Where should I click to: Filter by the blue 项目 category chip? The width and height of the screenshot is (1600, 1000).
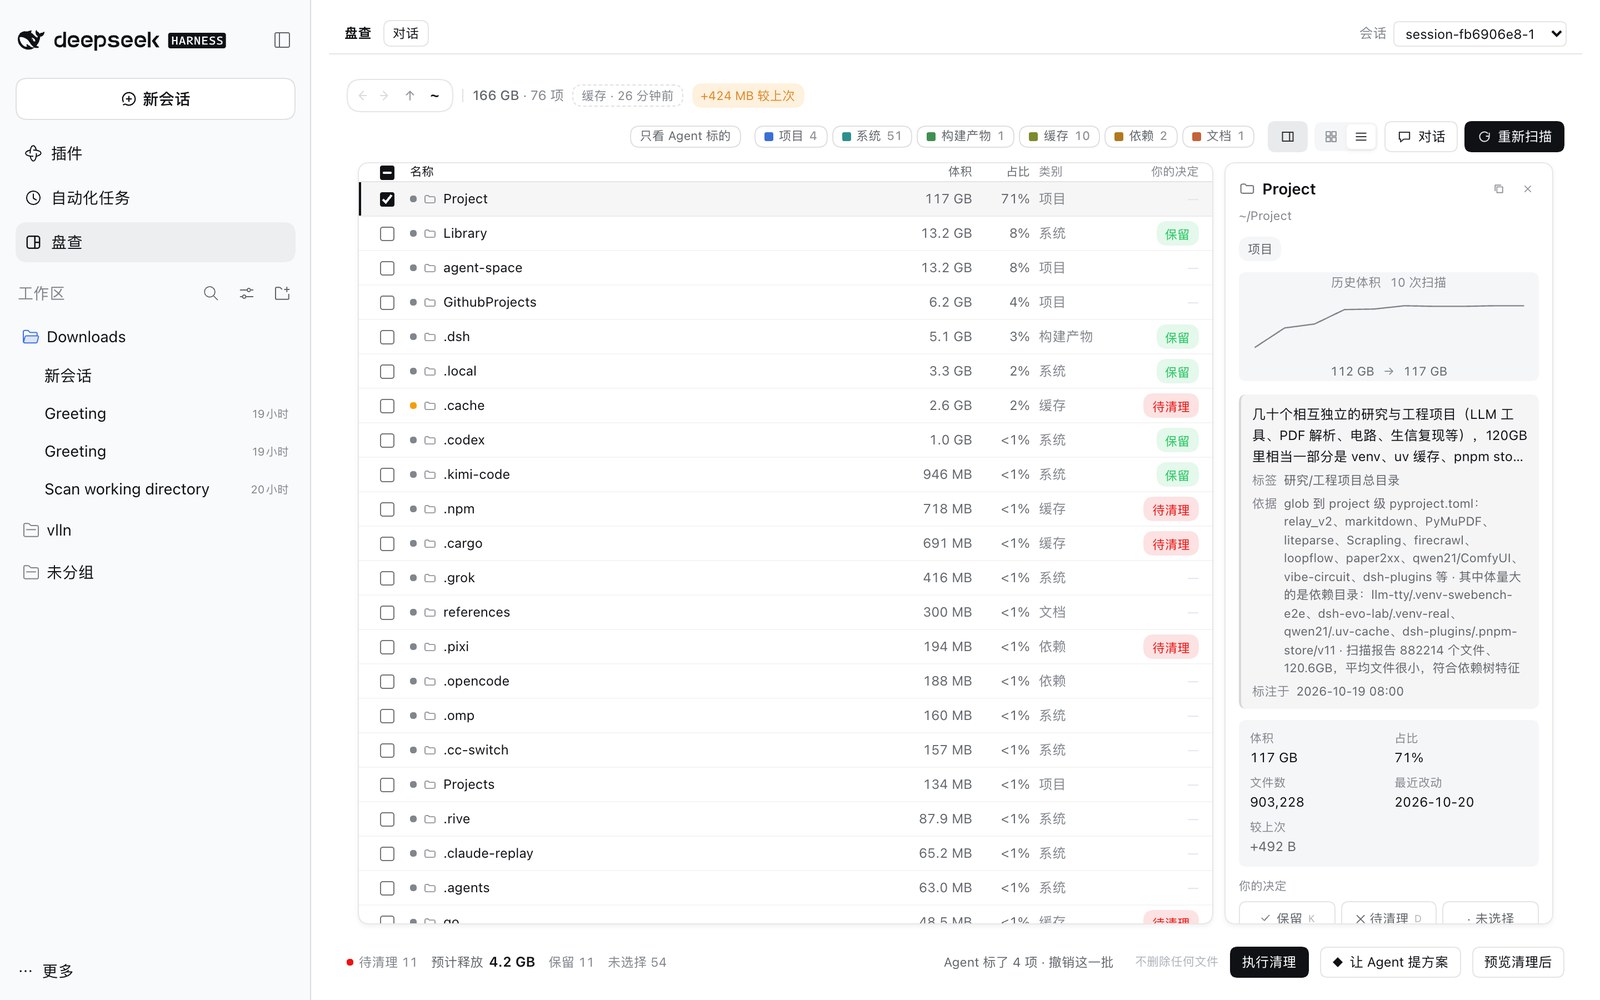[791, 136]
